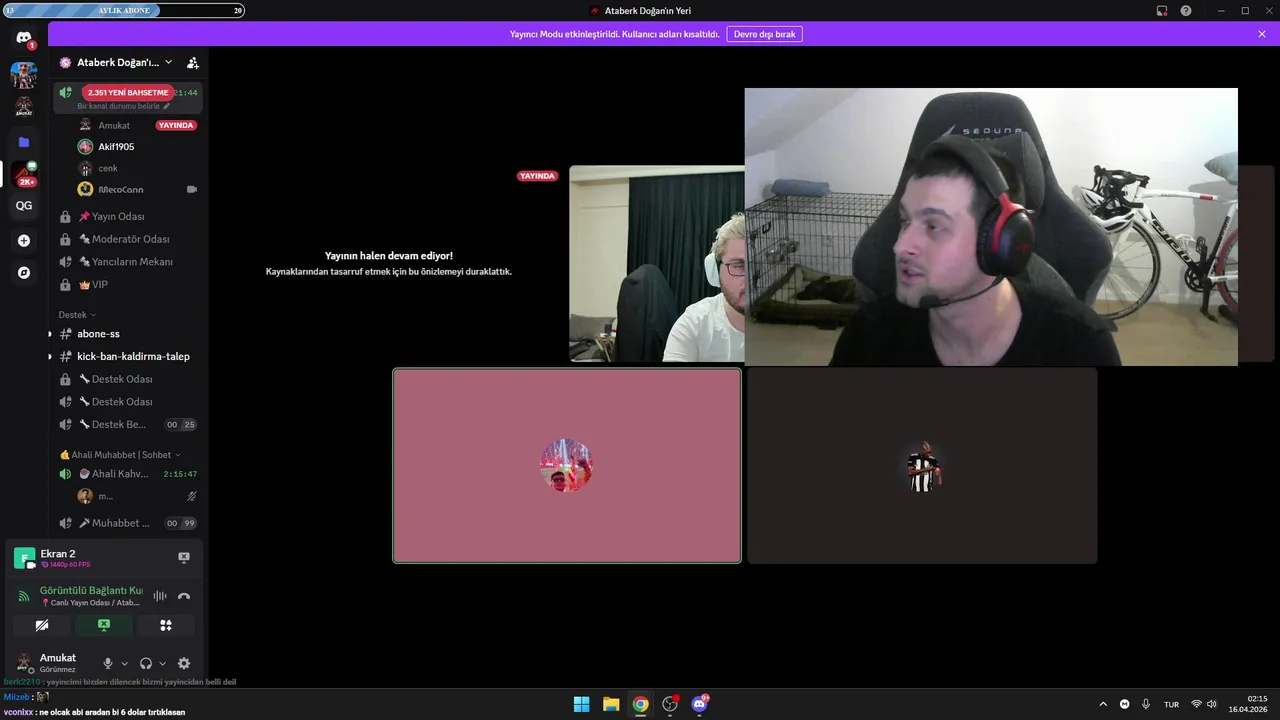
Task: Click muted icon beside user m...
Action: click(x=192, y=496)
